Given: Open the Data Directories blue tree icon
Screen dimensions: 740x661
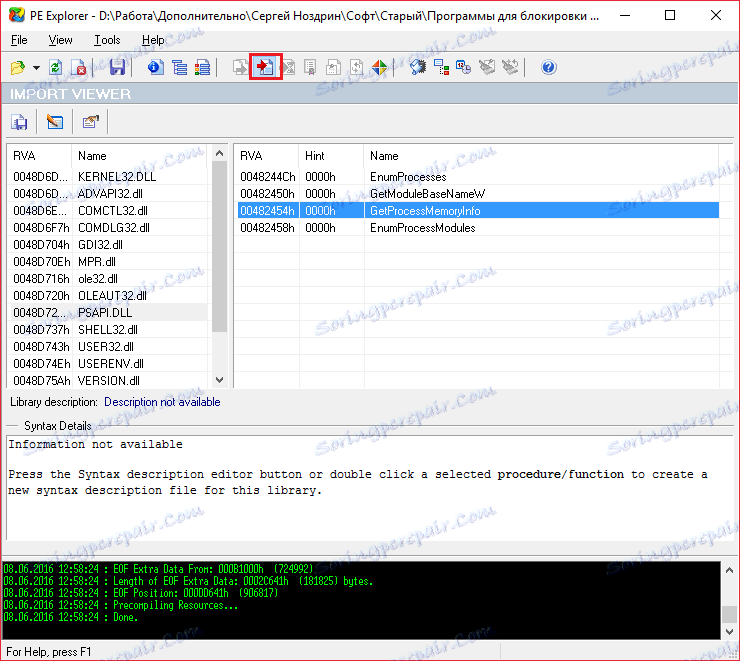Looking at the screenshot, I should pyautogui.click(x=179, y=67).
